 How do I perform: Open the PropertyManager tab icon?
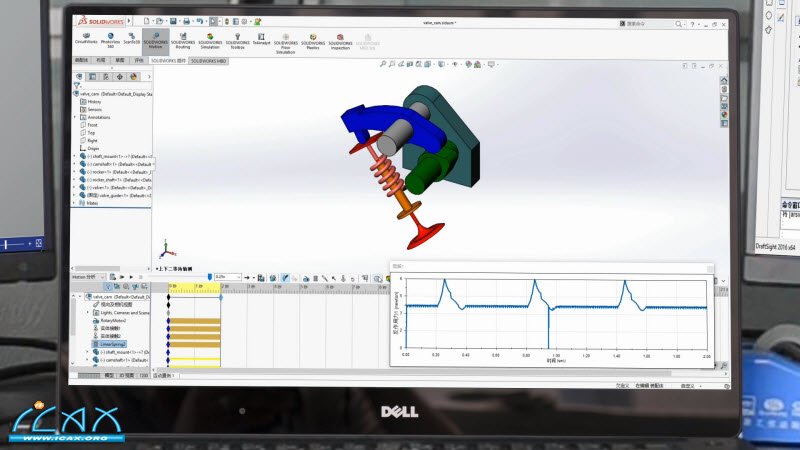pos(92,77)
